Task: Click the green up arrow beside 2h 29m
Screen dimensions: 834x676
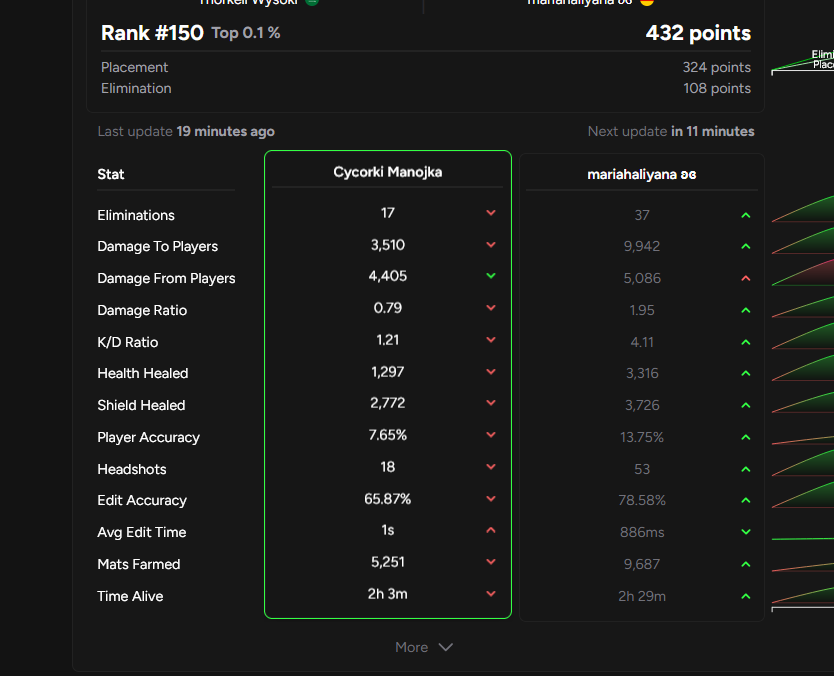Action: (746, 596)
